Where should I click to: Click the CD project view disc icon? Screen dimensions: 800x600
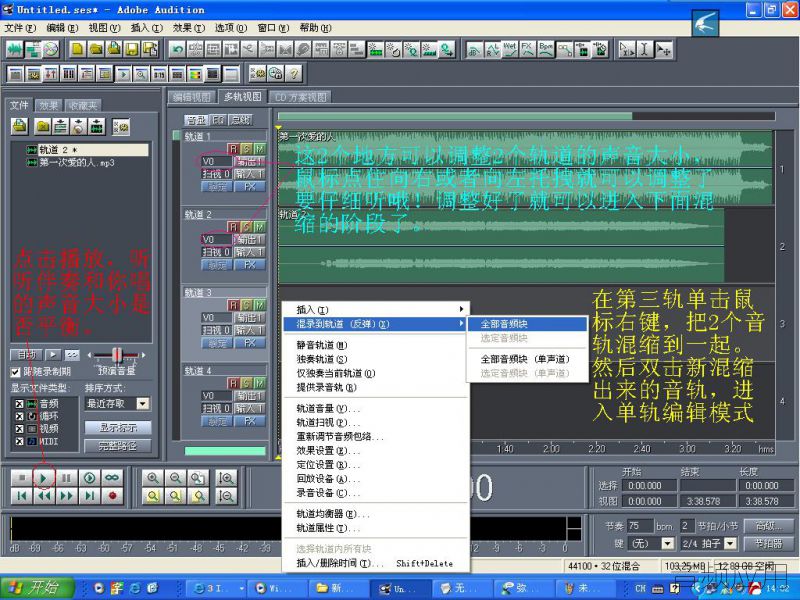click(x=51, y=49)
